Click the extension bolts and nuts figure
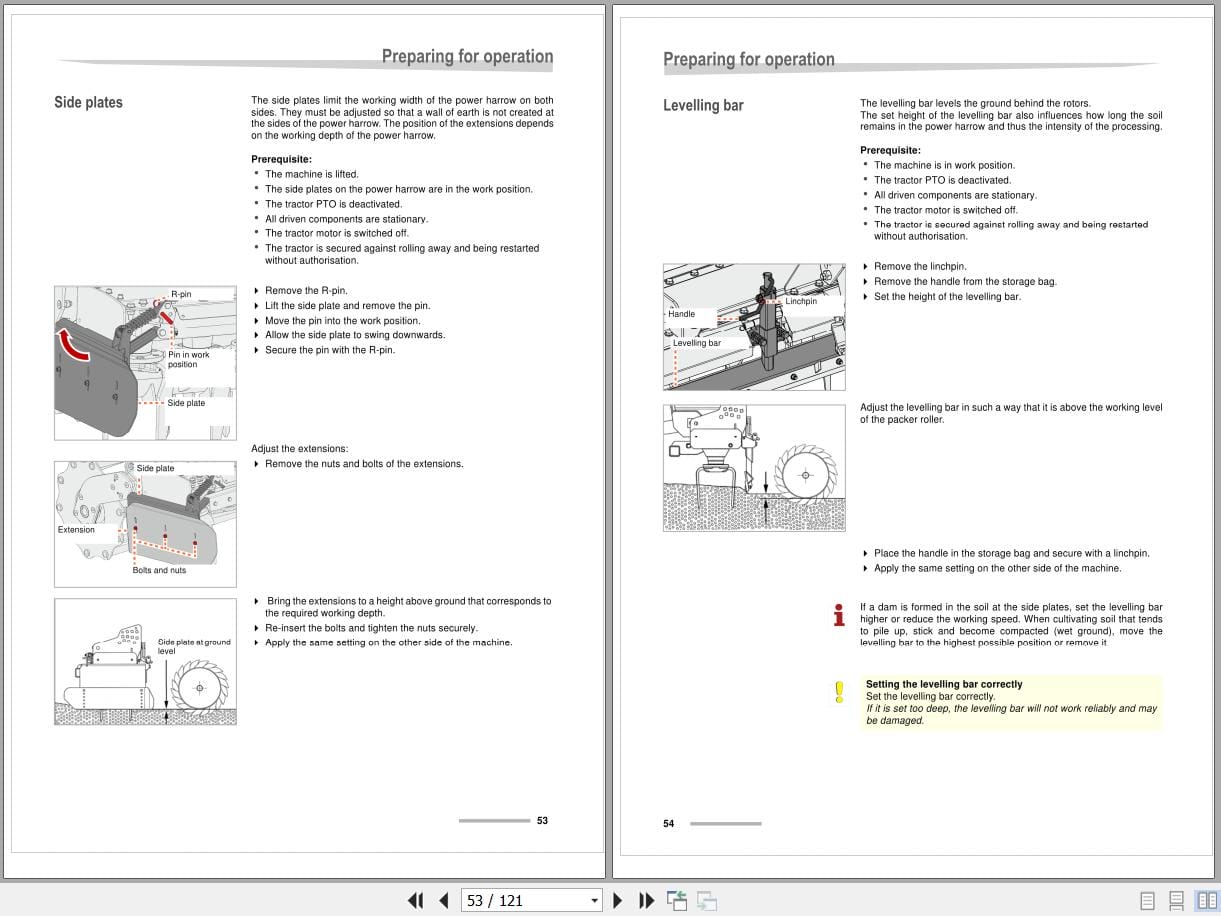The width and height of the screenshot is (1221, 916). (x=144, y=522)
